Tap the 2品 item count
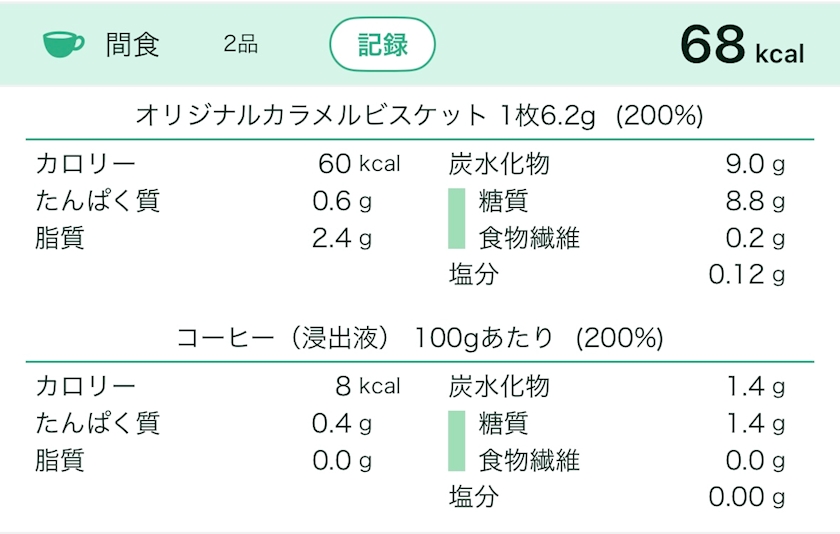Viewport: 840px width, 534px height. [x=241, y=45]
